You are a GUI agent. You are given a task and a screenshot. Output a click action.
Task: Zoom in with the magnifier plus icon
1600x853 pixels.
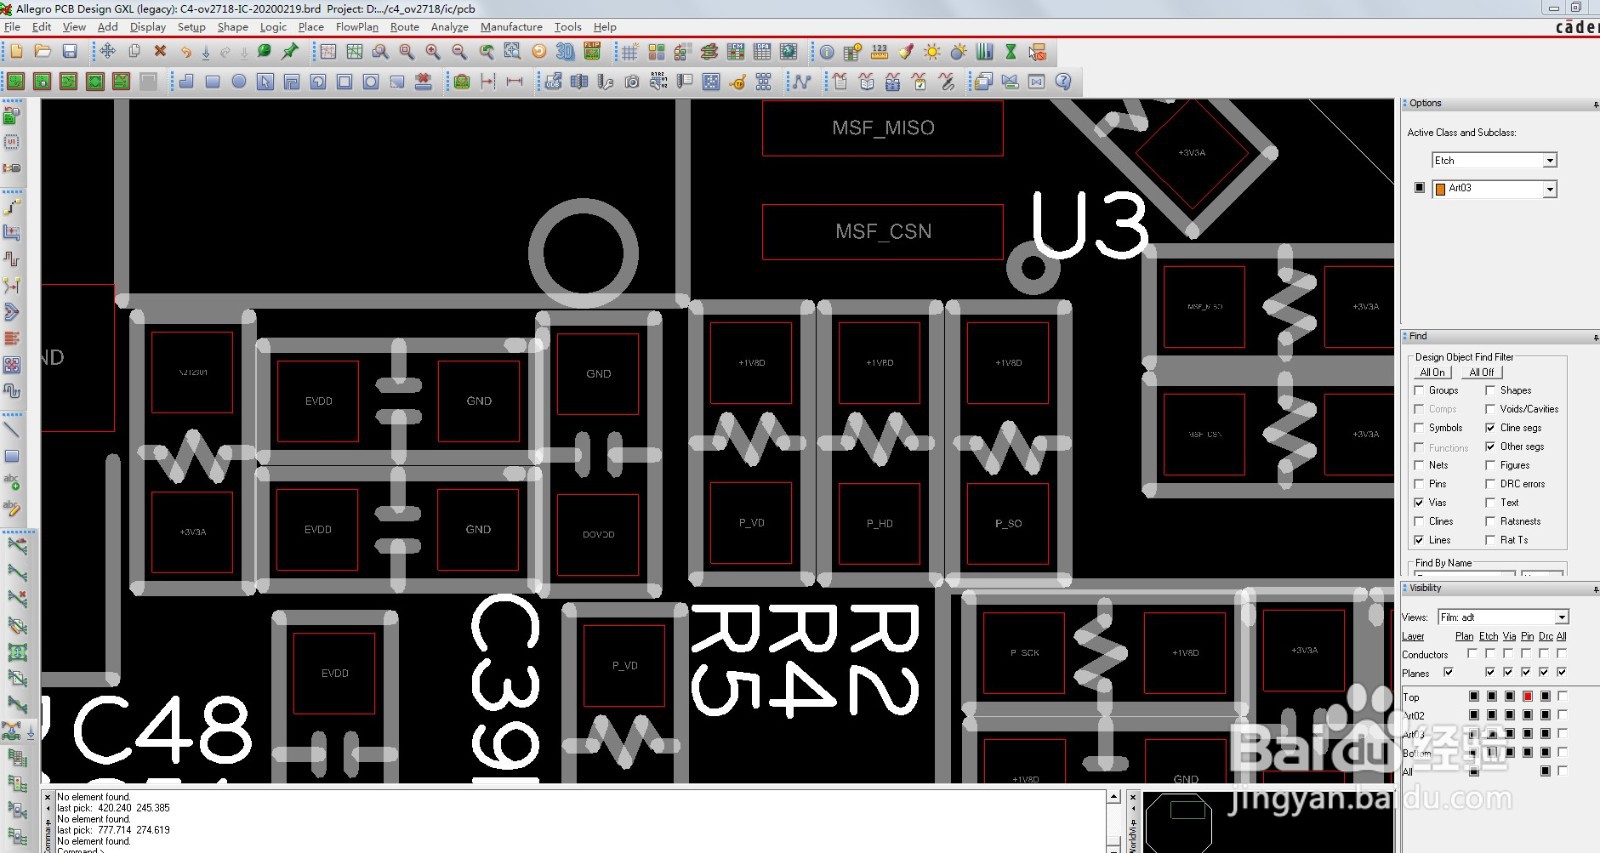[x=433, y=51]
